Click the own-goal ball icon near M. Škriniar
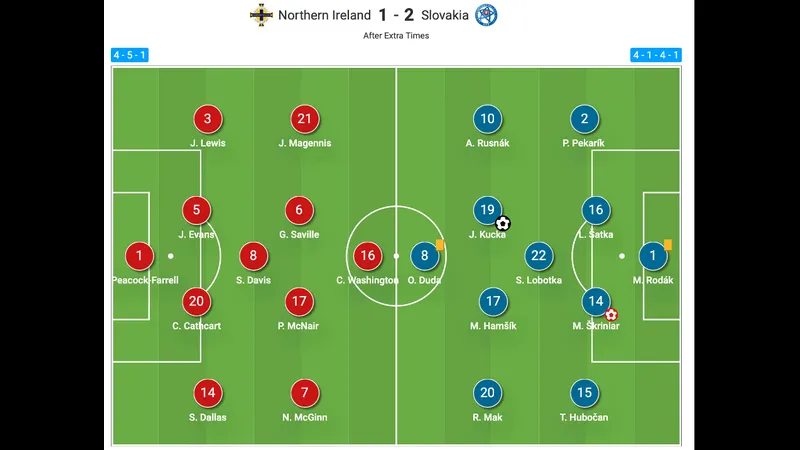 [611, 314]
